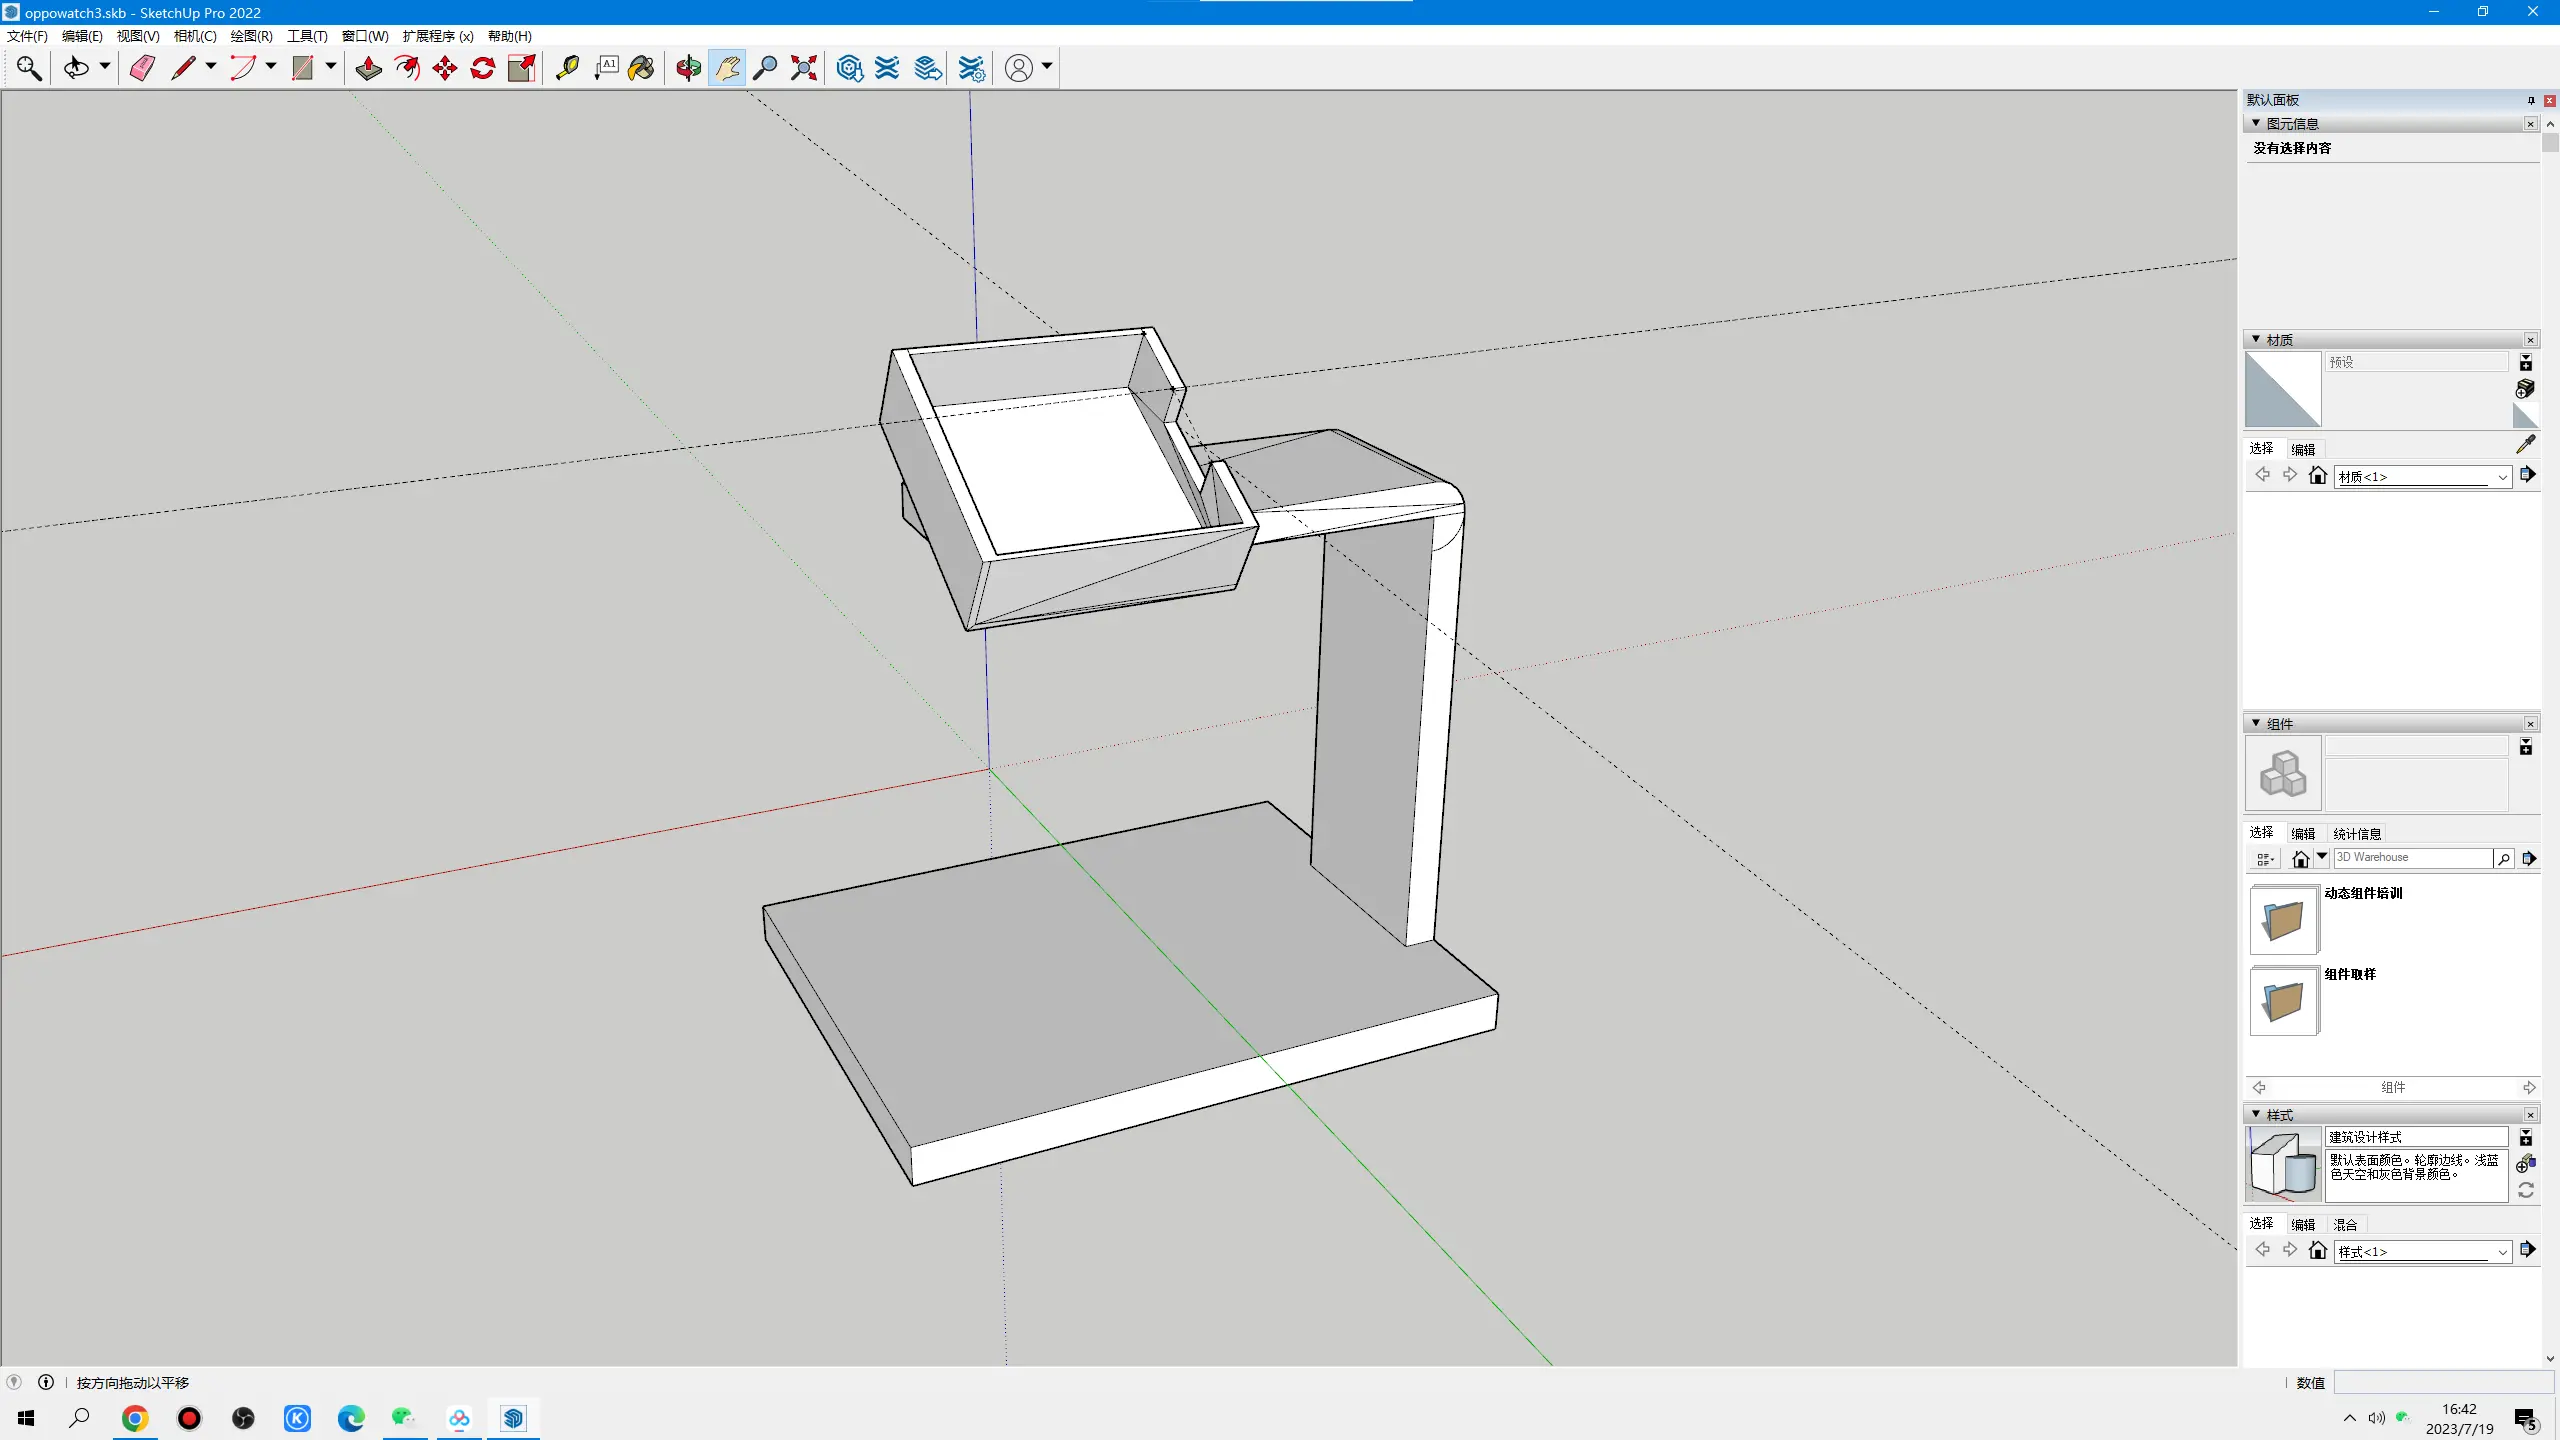Open the 3D Warehouse toolbar icon
The image size is (2560, 1440).
[849, 68]
